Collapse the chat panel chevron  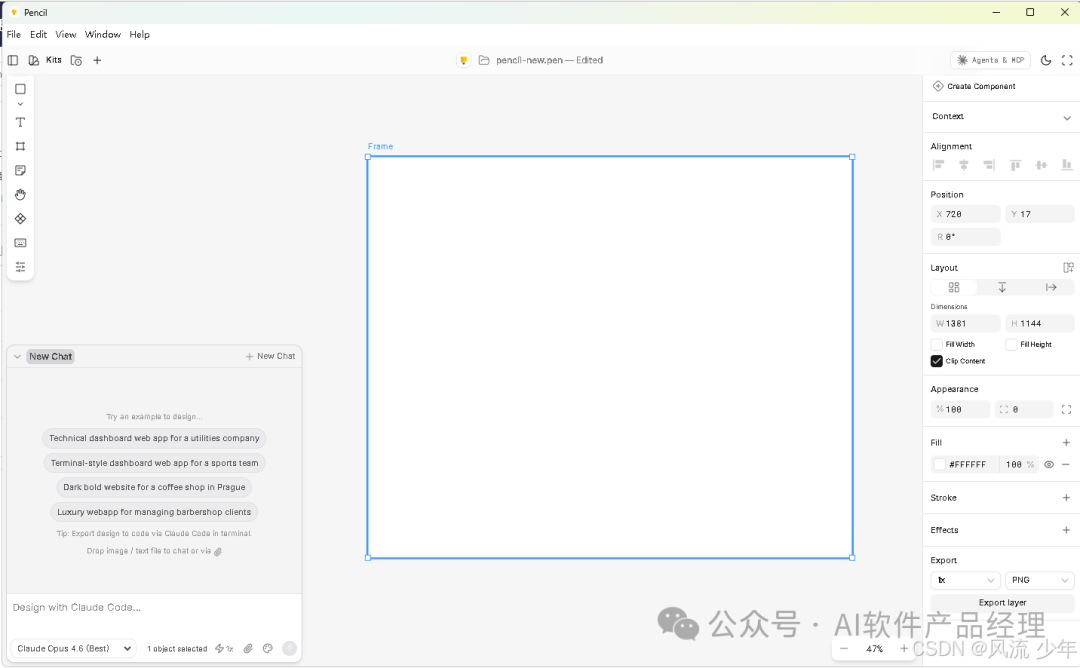(x=17, y=357)
